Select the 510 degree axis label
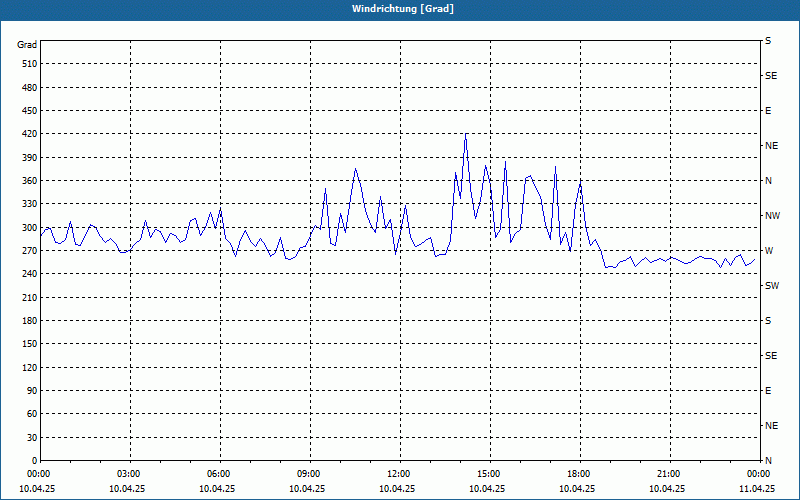 pyautogui.click(x=30, y=64)
